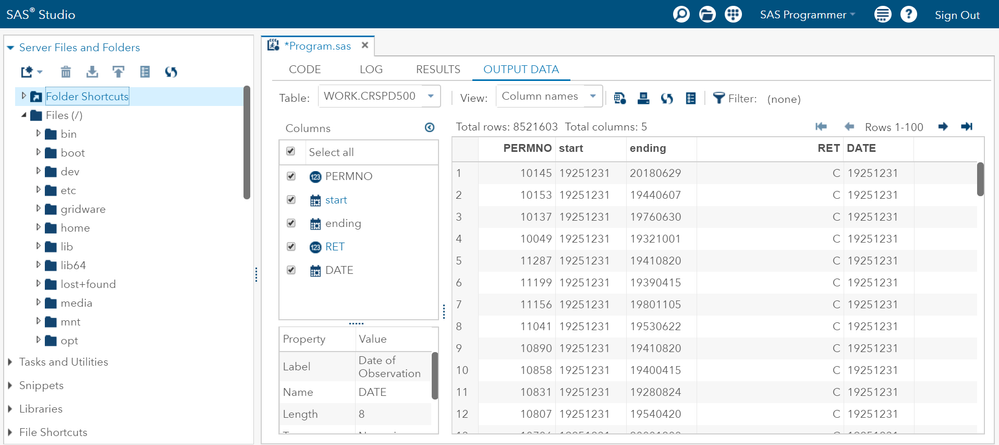Click the DATE column header
Viewport: 999px width, 445px height.
coord(879,149)
